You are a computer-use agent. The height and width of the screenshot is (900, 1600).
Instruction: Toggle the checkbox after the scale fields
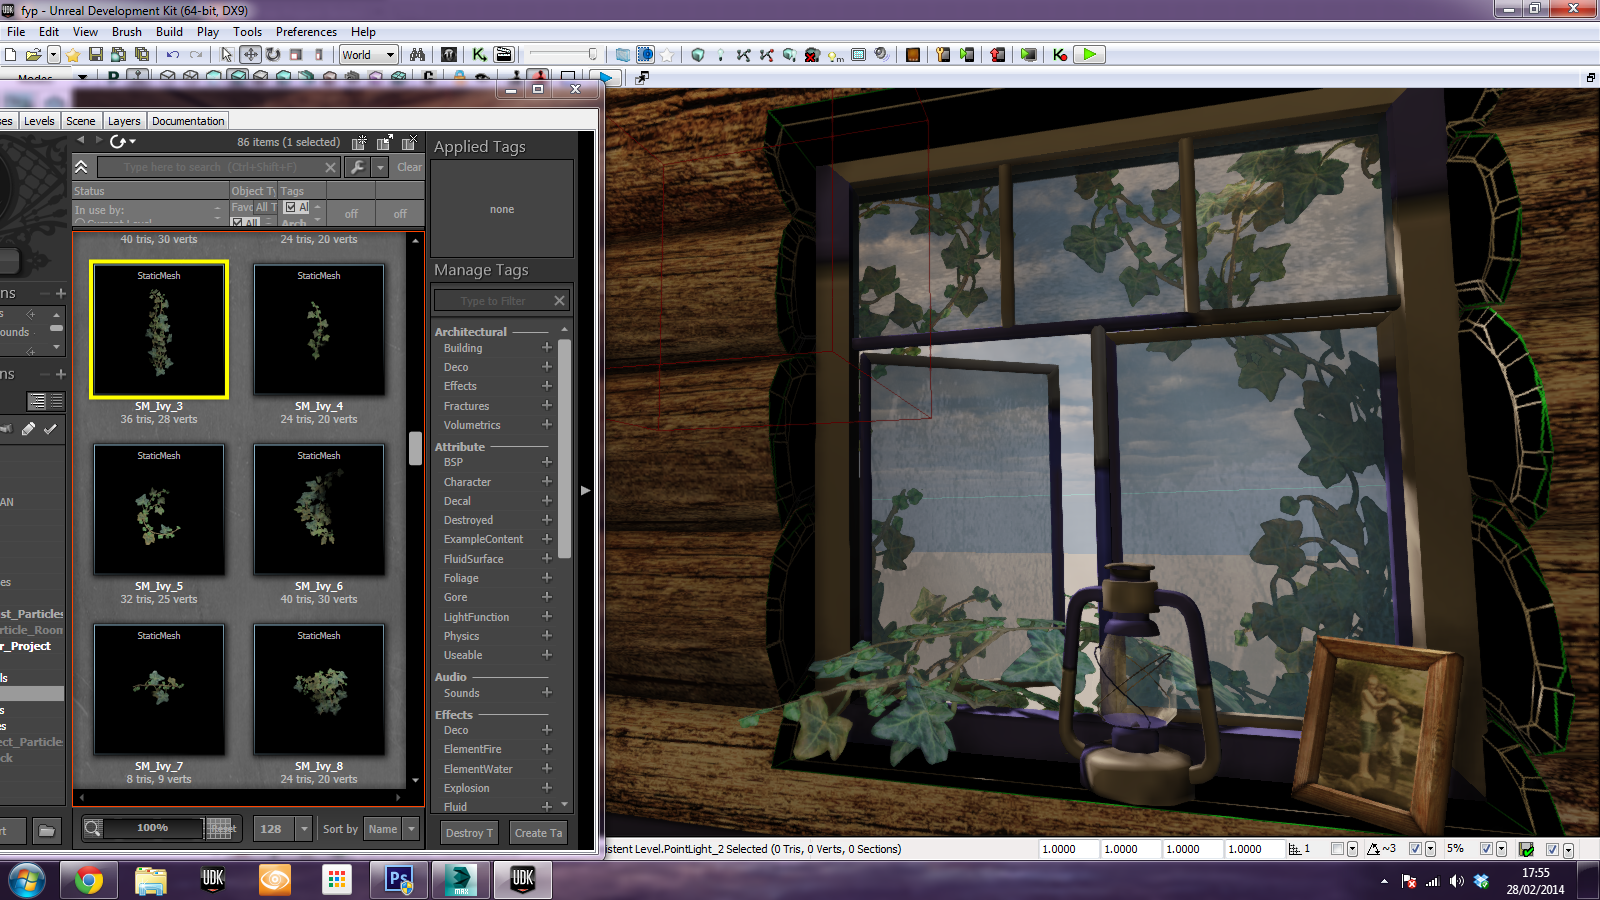[x=1337, y=849]
